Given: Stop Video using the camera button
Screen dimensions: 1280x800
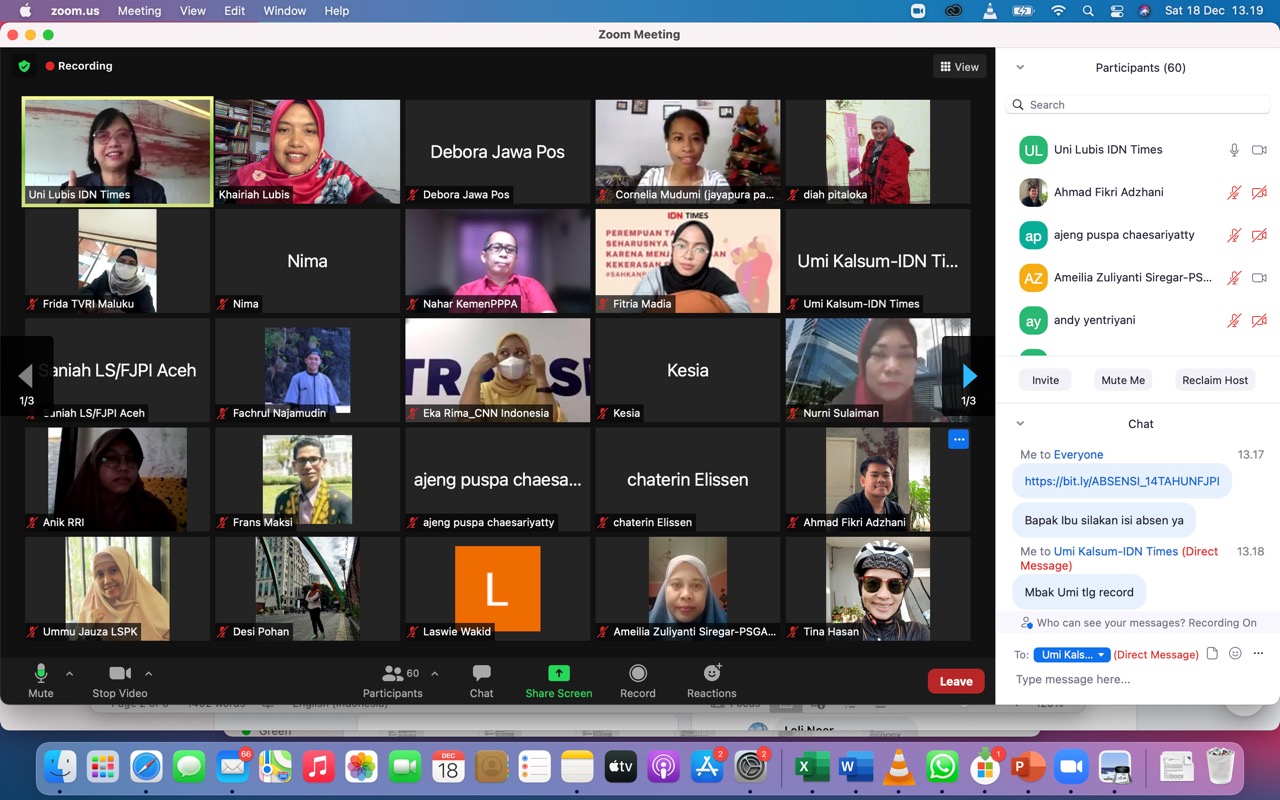Looking at the screenshot, I should click(x=119, y=674).
